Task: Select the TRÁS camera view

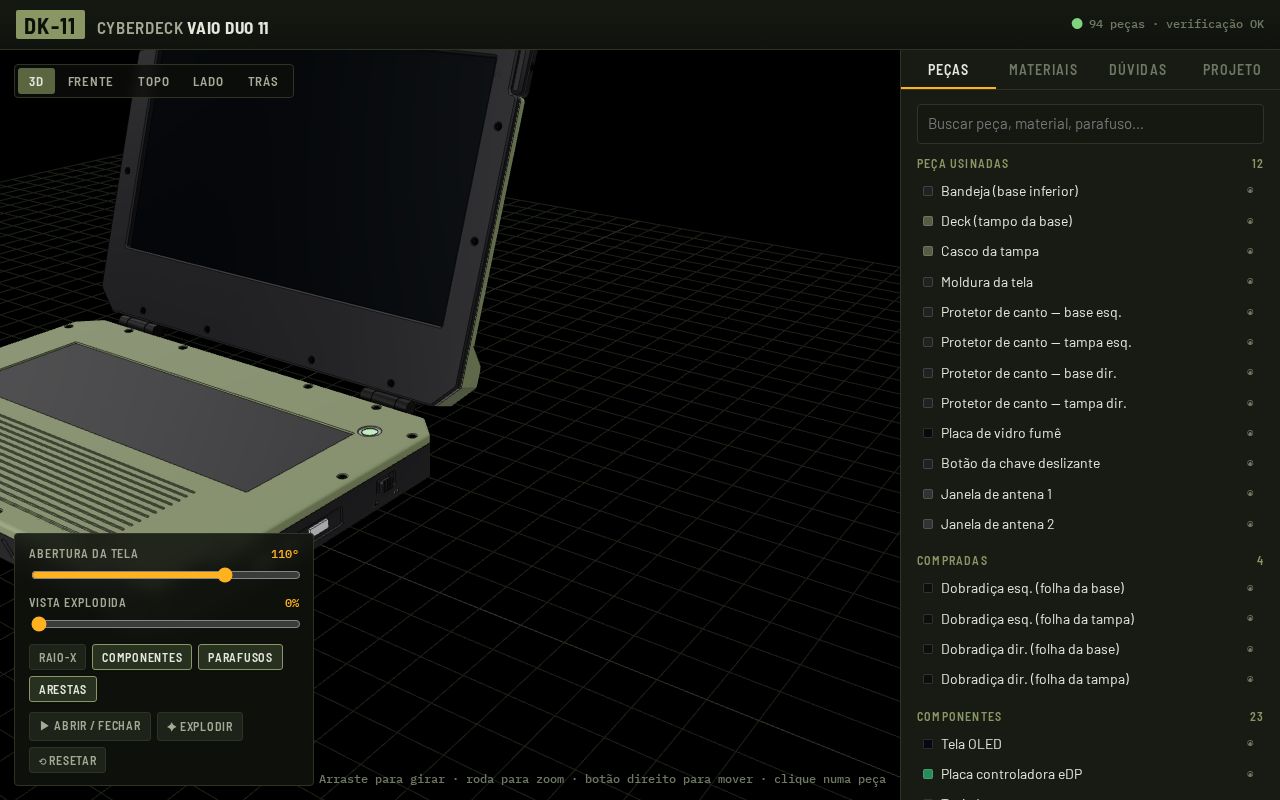Action: pos(263,81)
